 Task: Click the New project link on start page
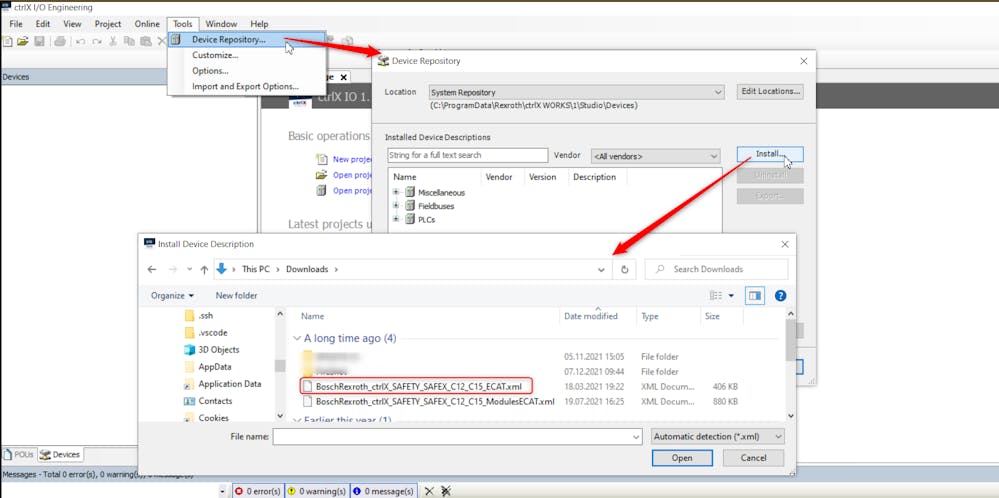[x=352, y=159]
